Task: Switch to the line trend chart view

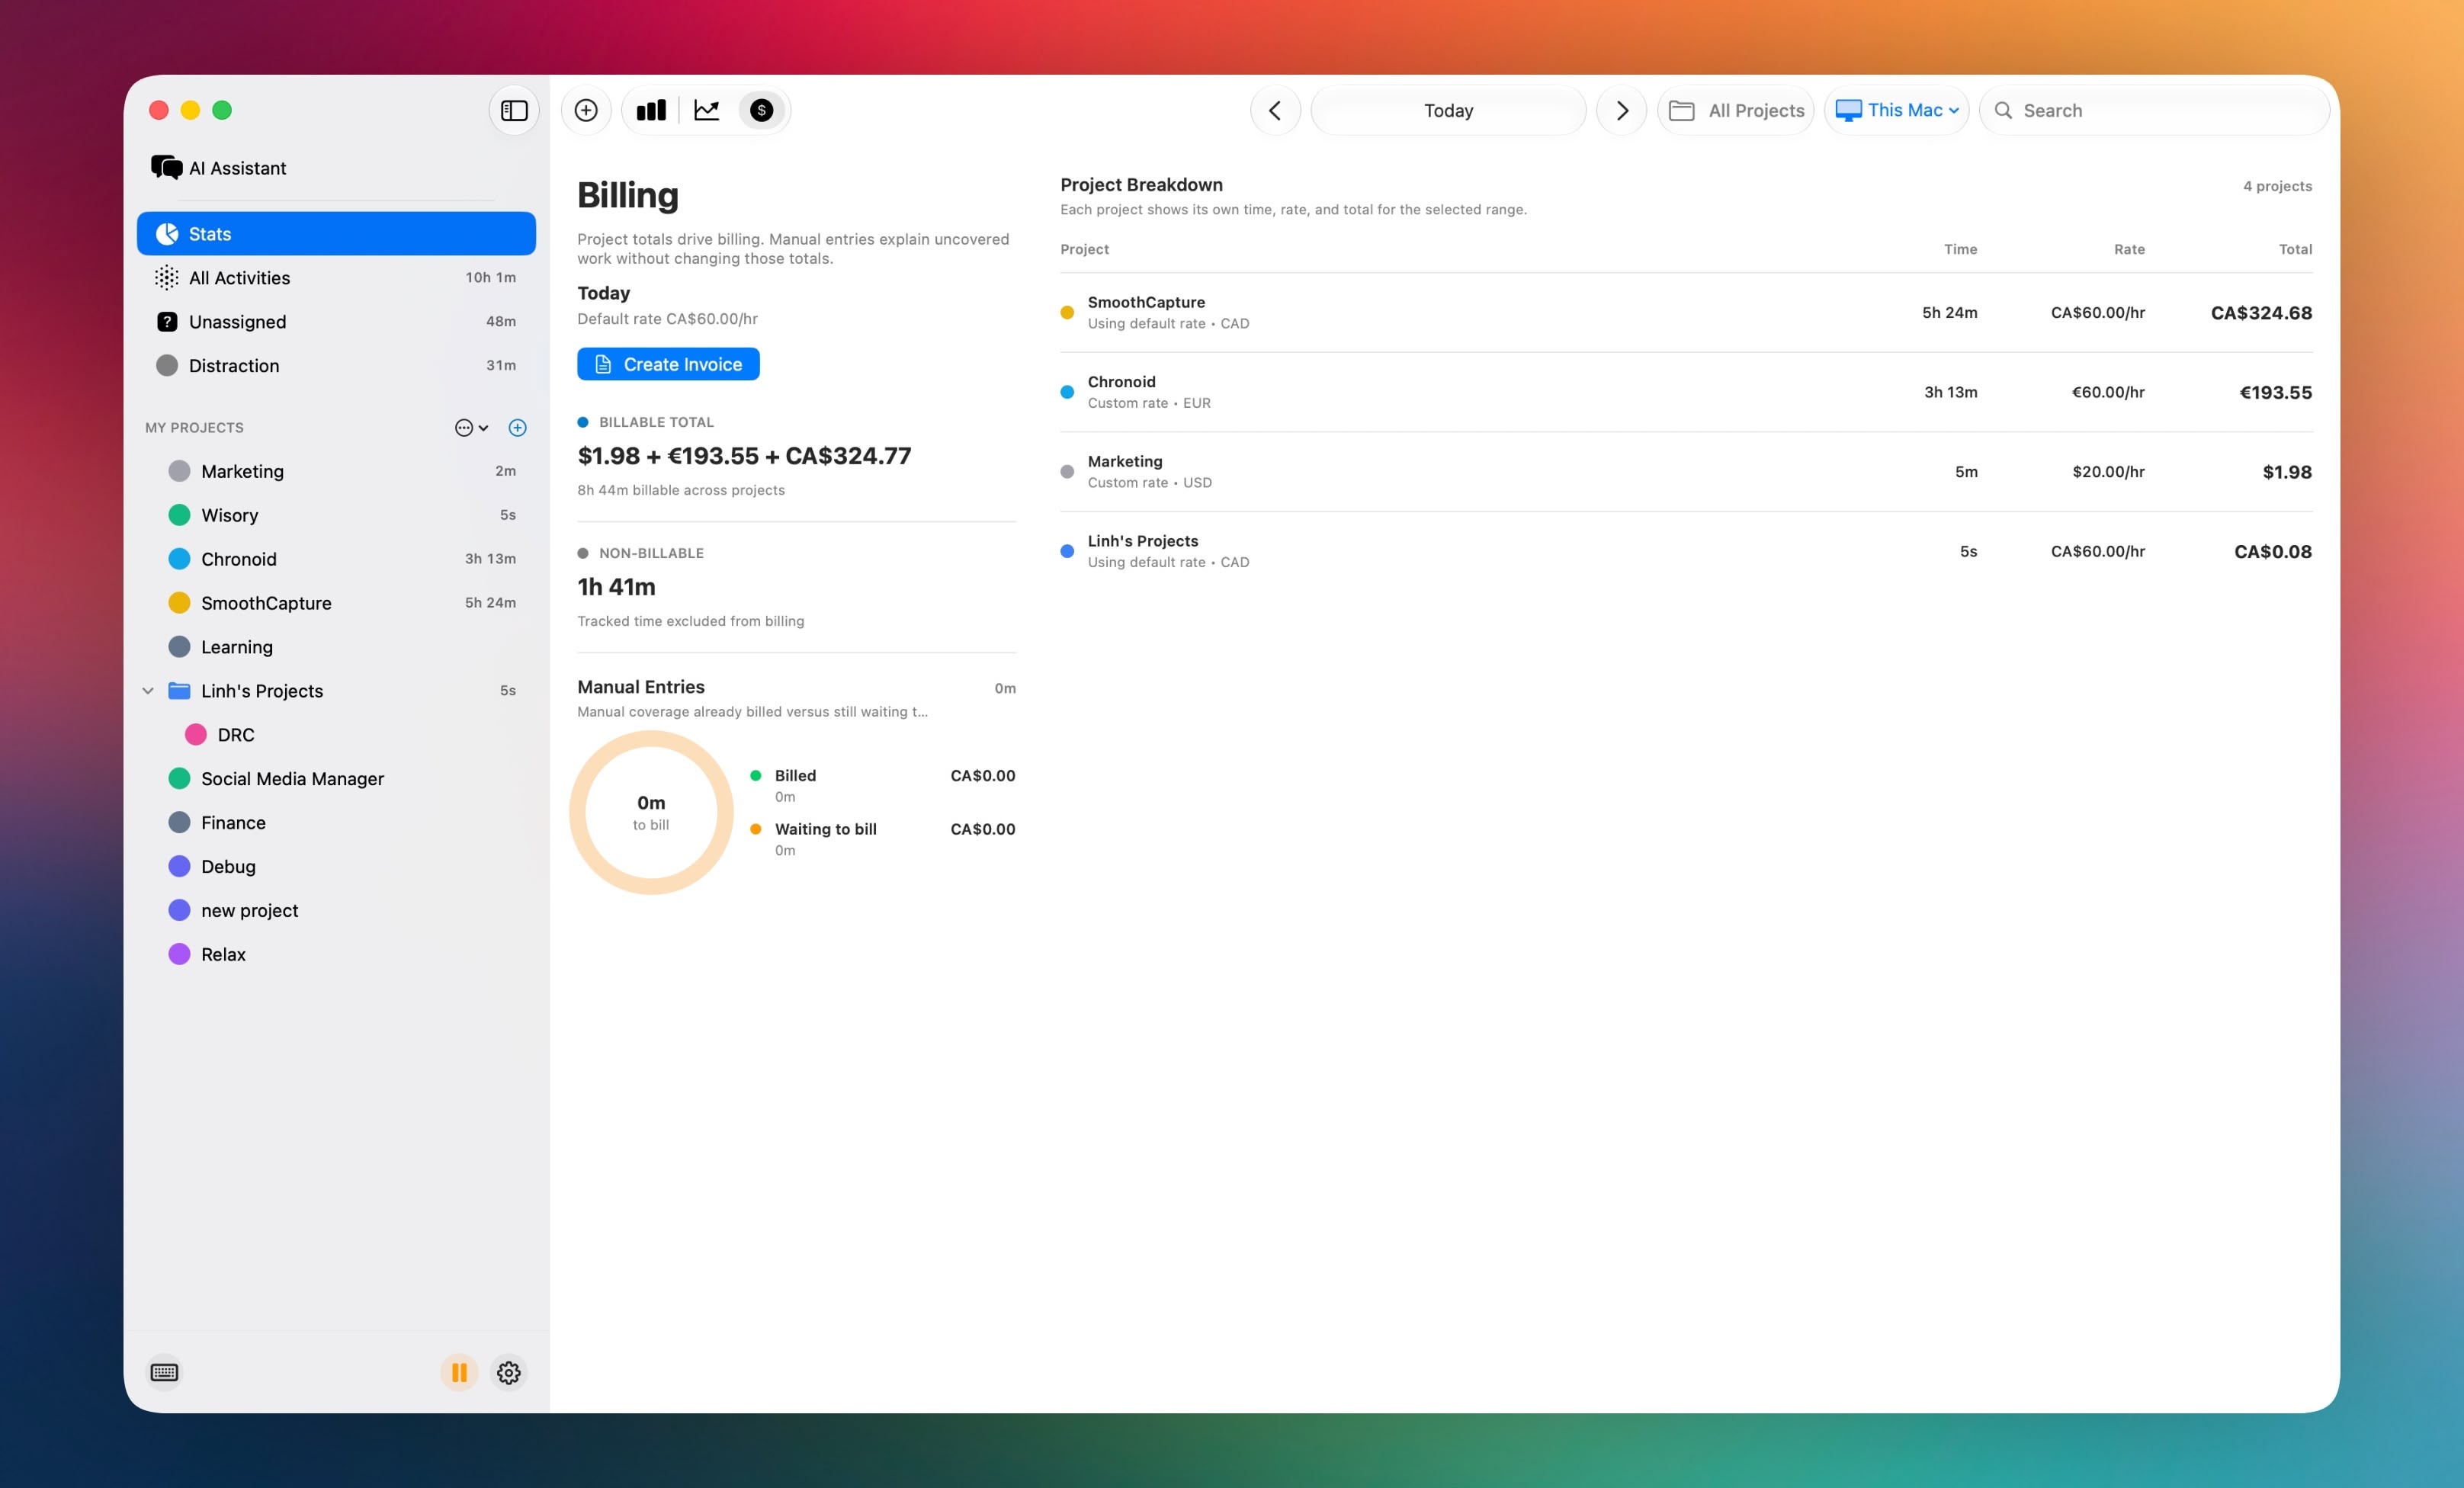Action: [707, 110]
